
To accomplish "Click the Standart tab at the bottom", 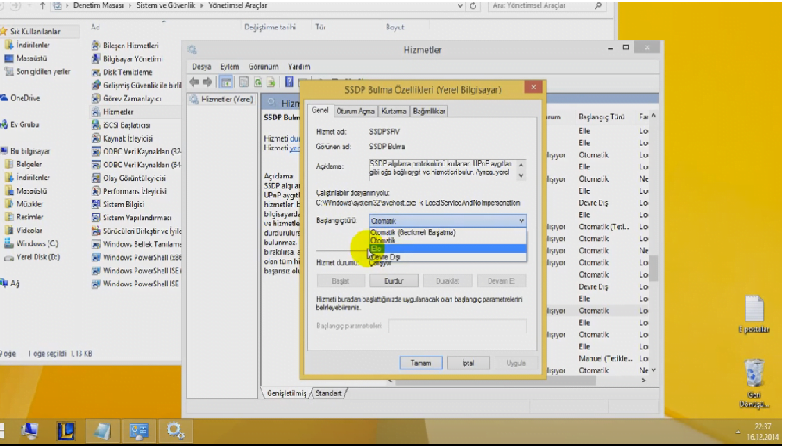I will click(328, 393).
